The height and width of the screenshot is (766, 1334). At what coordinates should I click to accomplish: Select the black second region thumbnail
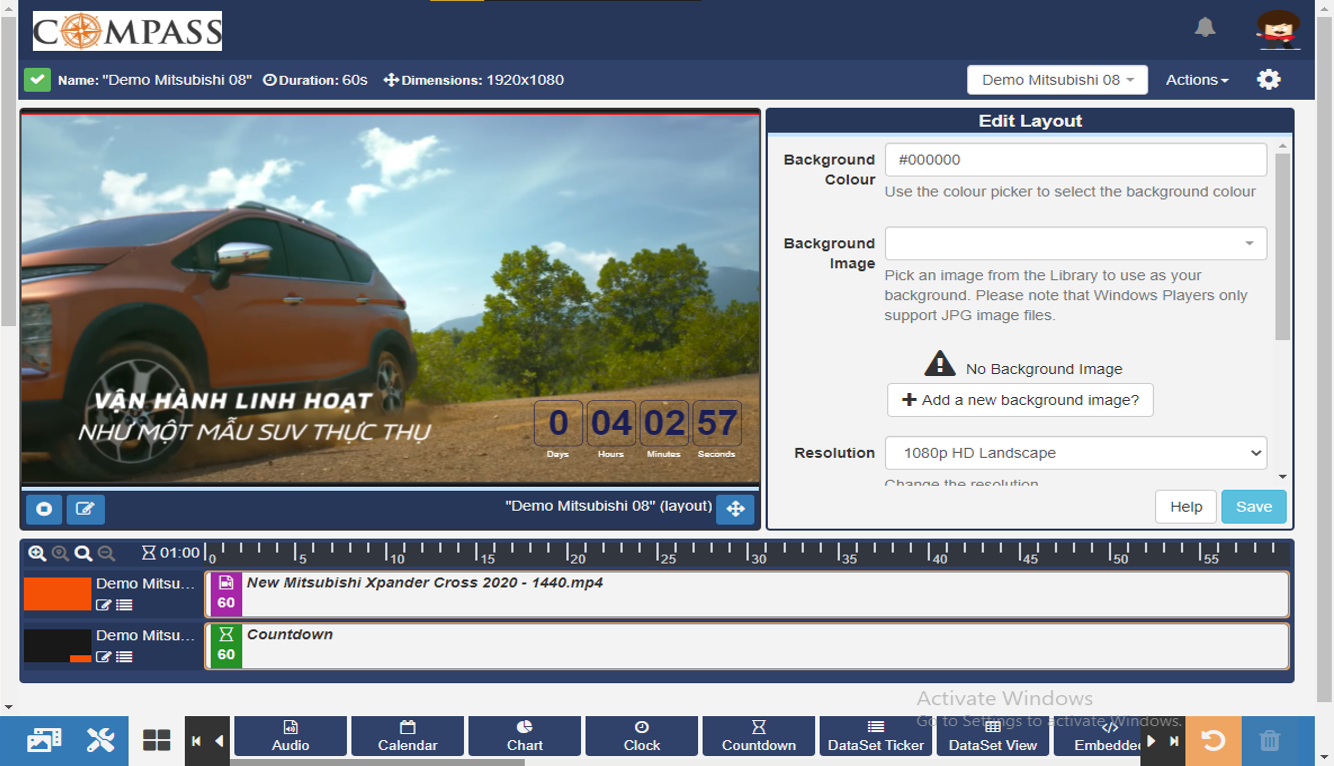[x=57, y=646]
